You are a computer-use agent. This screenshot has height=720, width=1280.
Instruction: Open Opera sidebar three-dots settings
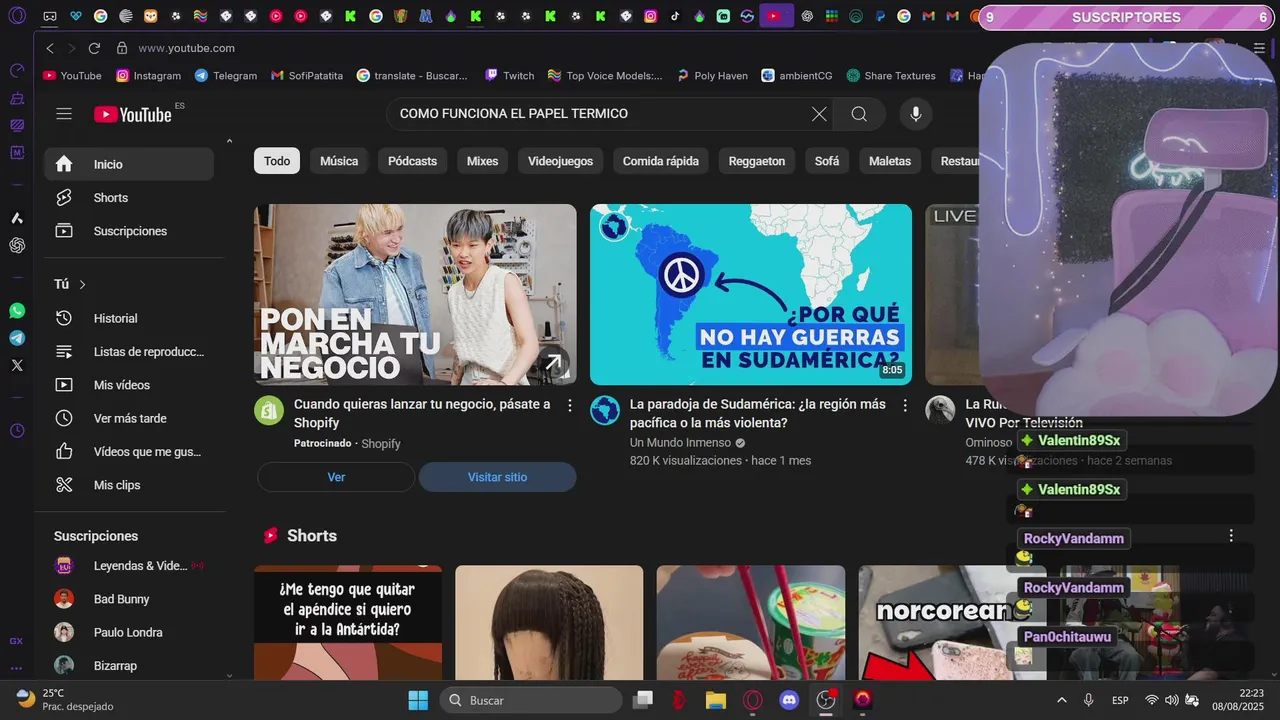[17, 668]
